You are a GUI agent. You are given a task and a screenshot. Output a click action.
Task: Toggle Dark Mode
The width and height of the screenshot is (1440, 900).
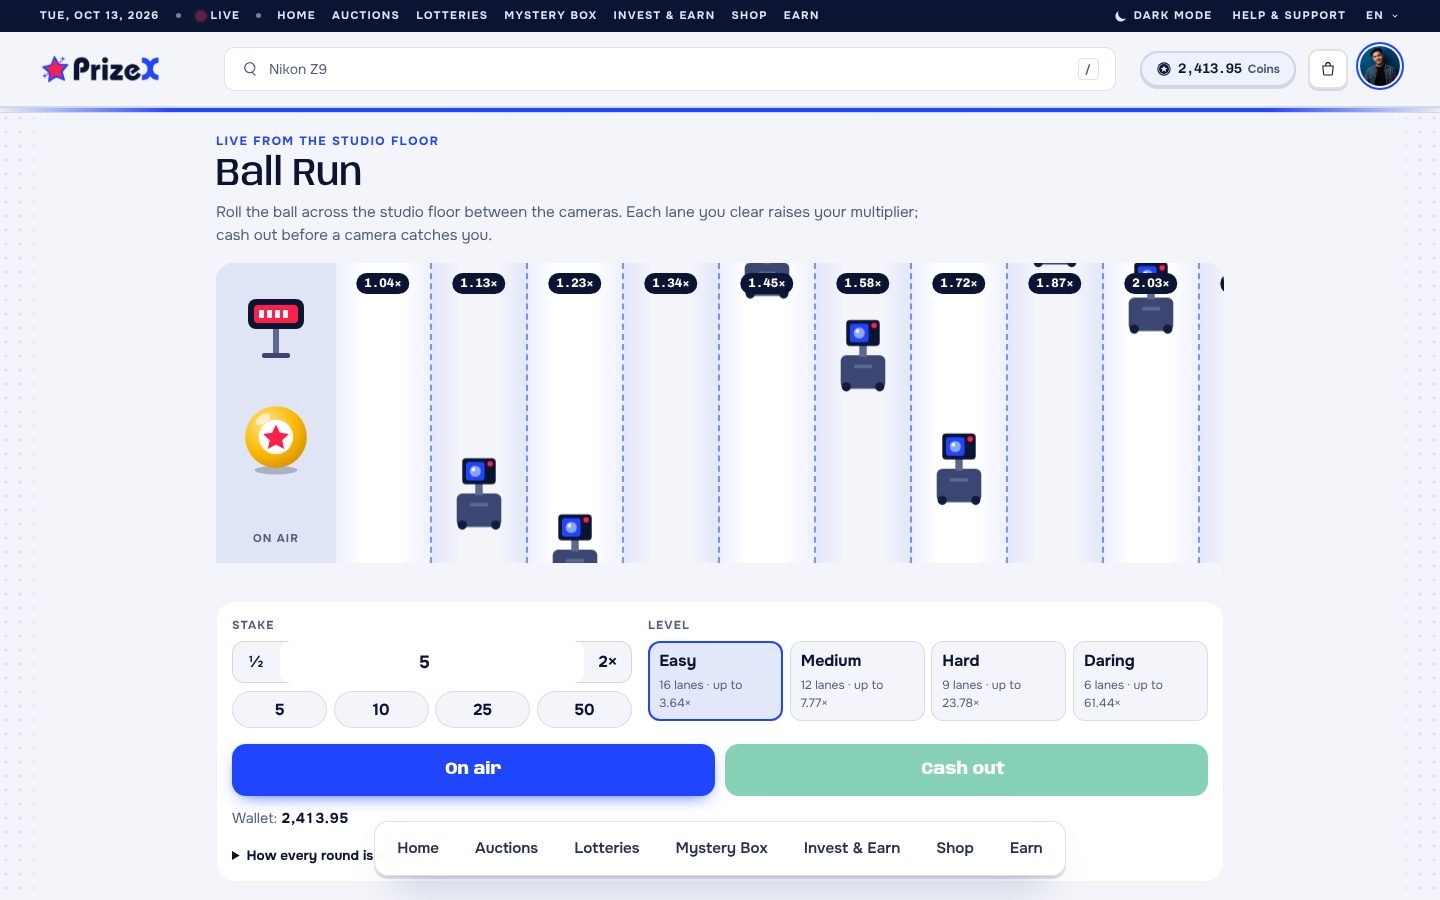point(1163,15)
